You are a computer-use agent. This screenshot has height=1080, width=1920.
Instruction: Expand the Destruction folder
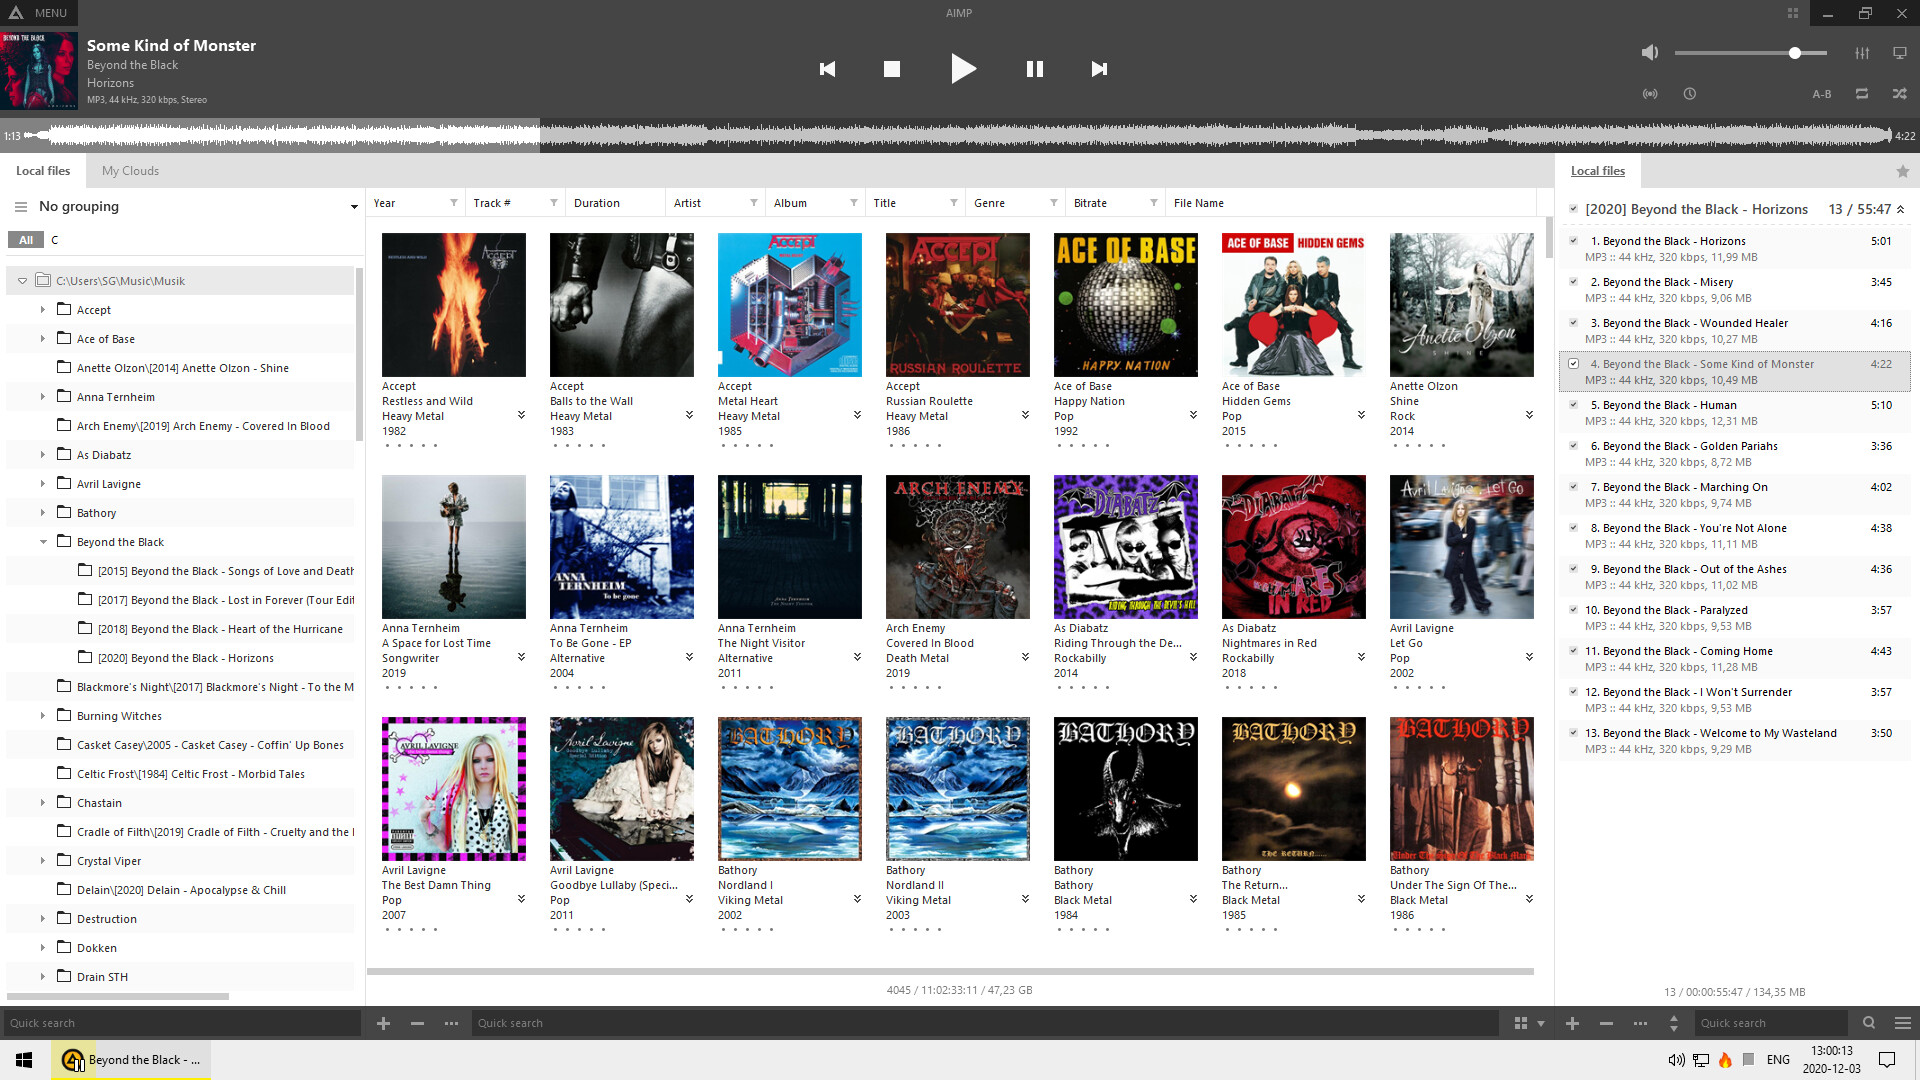coord(43,919)
